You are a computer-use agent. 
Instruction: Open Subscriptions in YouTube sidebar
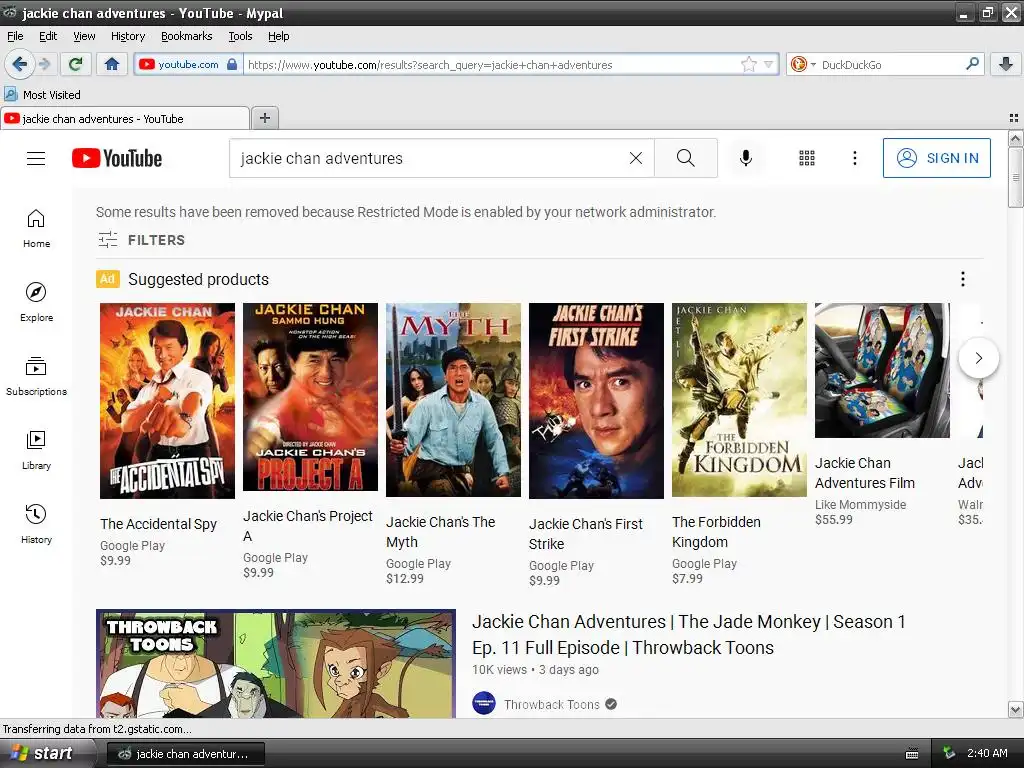36,376
